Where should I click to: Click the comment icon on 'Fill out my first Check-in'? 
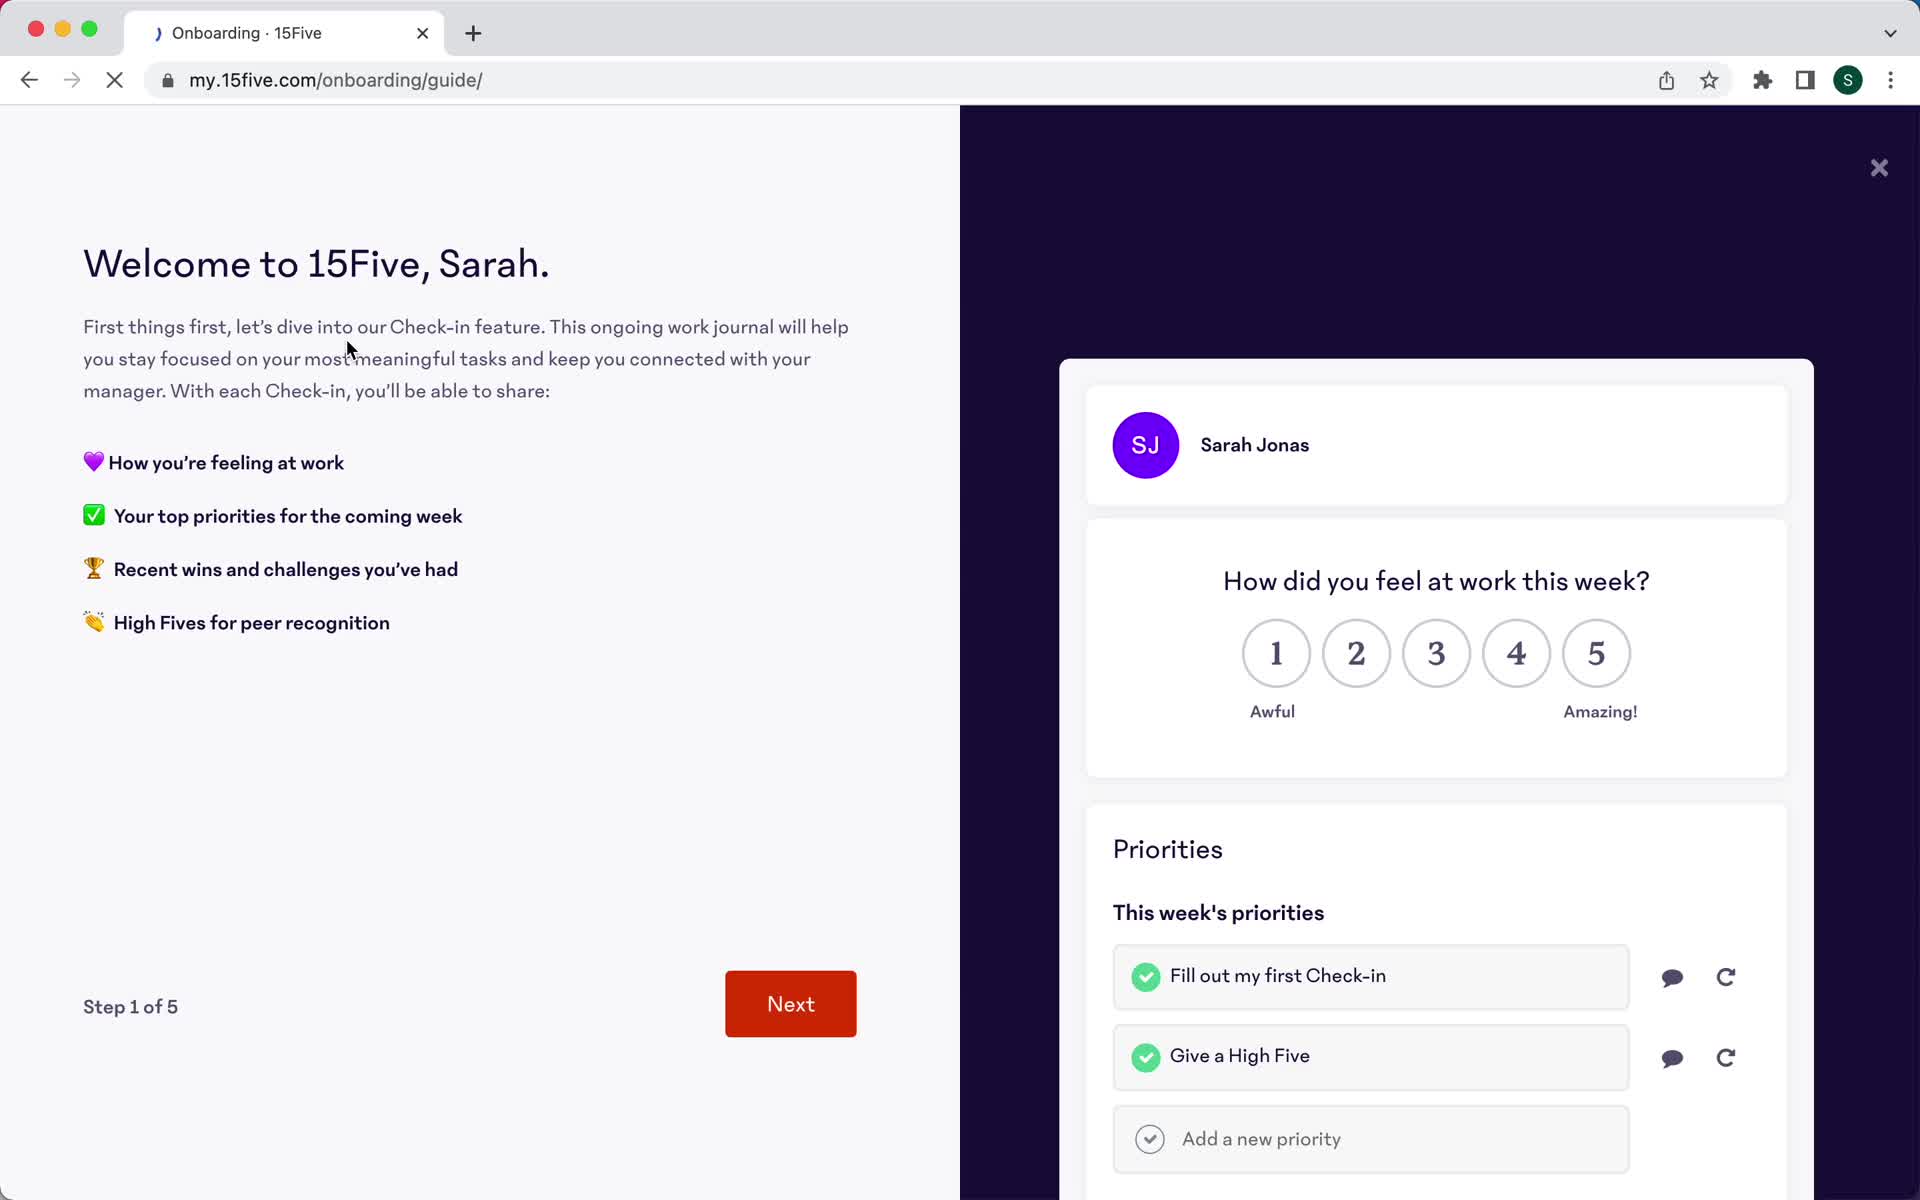(1673, 976)
